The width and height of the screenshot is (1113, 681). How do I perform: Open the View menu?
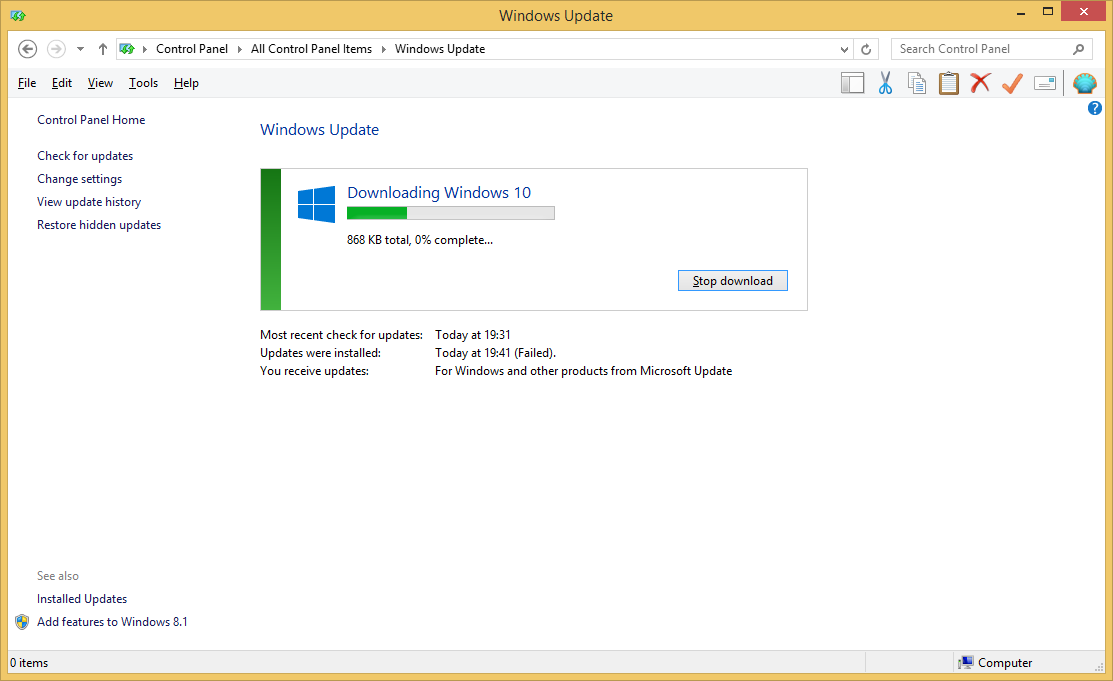pos(100,83)
